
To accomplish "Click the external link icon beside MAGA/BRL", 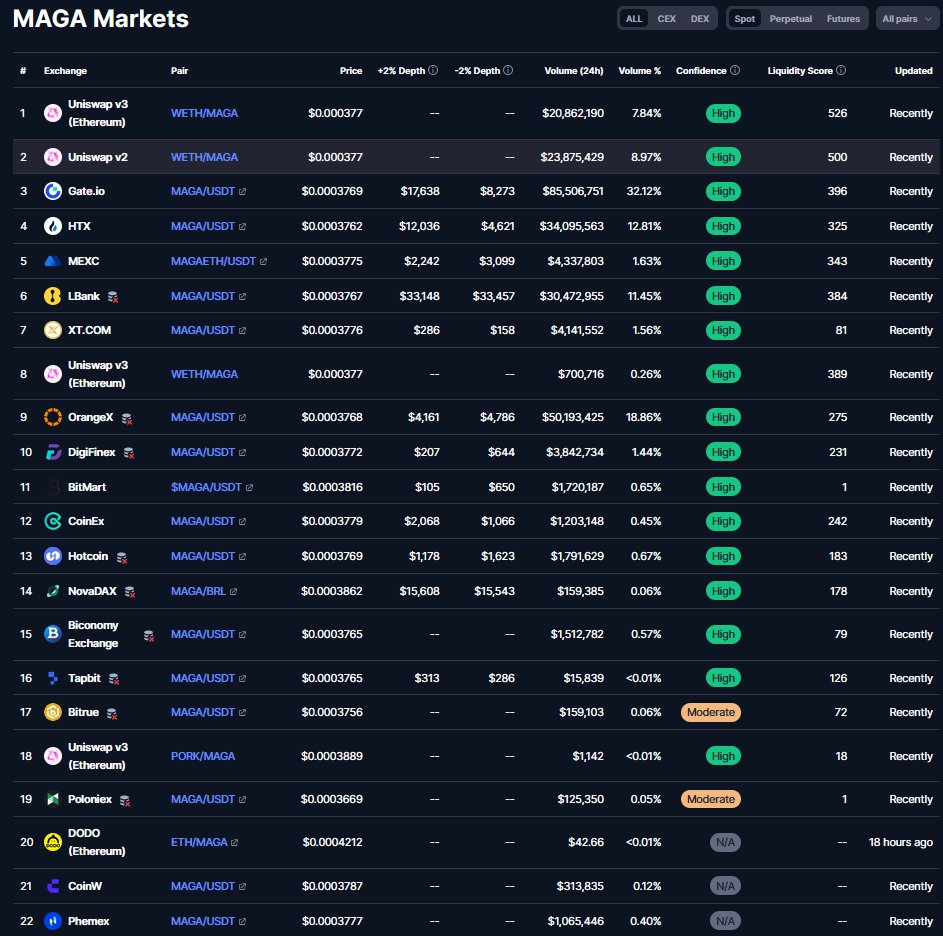I will tap(231, 591).
